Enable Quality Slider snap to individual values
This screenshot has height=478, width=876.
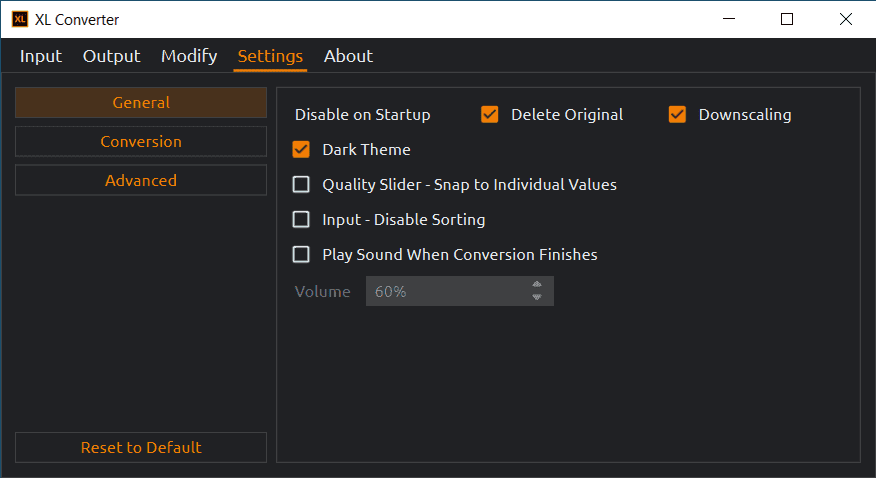(301, 185)
